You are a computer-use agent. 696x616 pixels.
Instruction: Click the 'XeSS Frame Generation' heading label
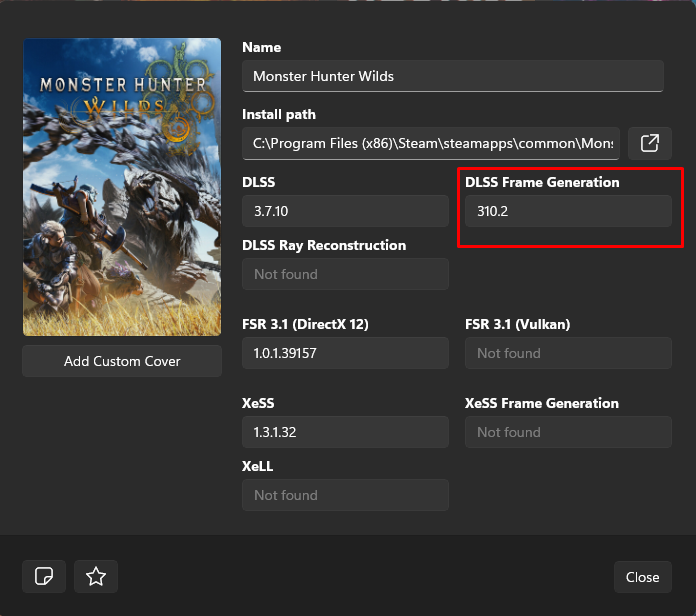click(x=542, y=403)
